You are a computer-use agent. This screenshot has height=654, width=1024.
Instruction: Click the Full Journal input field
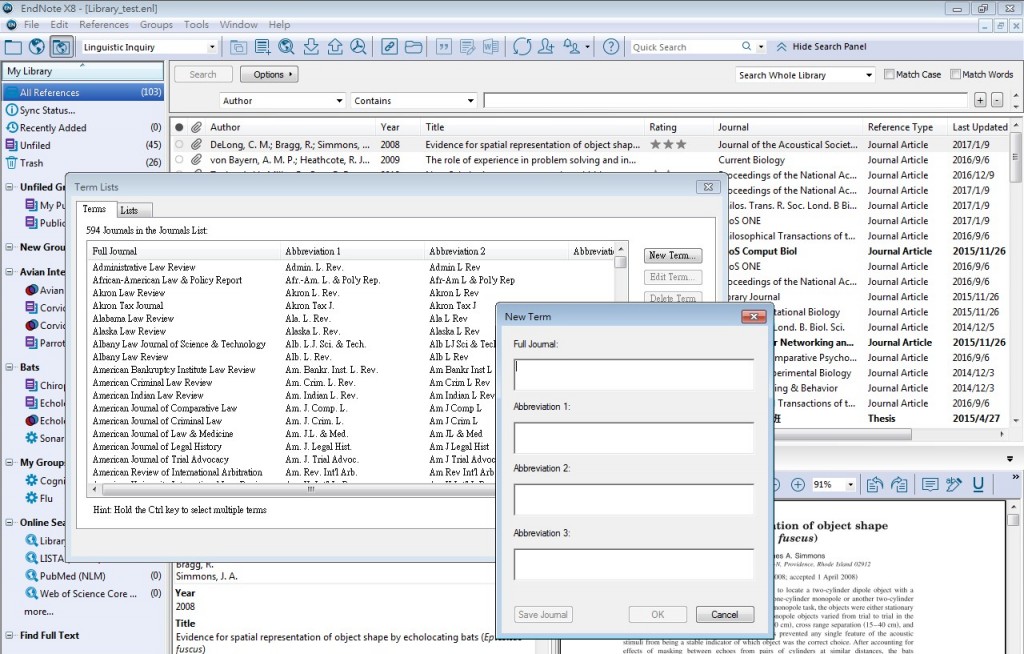(633, 374)
